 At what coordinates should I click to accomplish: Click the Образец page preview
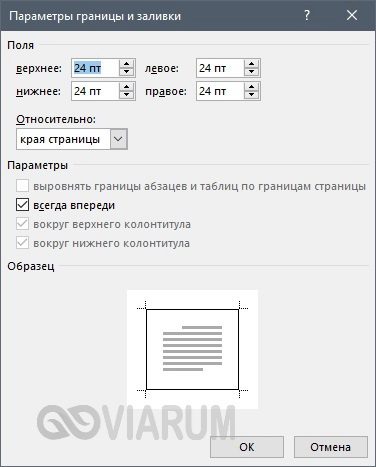[x=192, y=349]
